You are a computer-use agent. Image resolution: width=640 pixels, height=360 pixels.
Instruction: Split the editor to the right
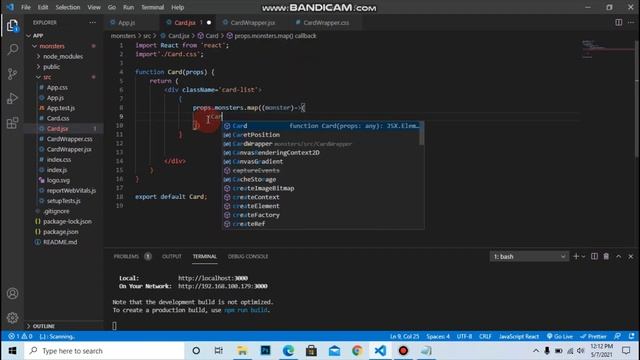pos(619,22)
